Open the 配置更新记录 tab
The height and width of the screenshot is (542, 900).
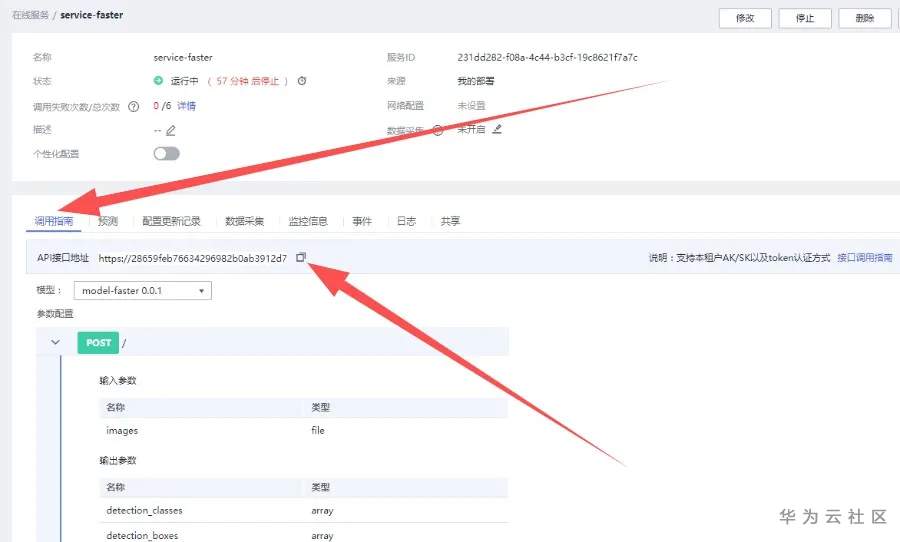pyautogui.click(x=171, y=221)
